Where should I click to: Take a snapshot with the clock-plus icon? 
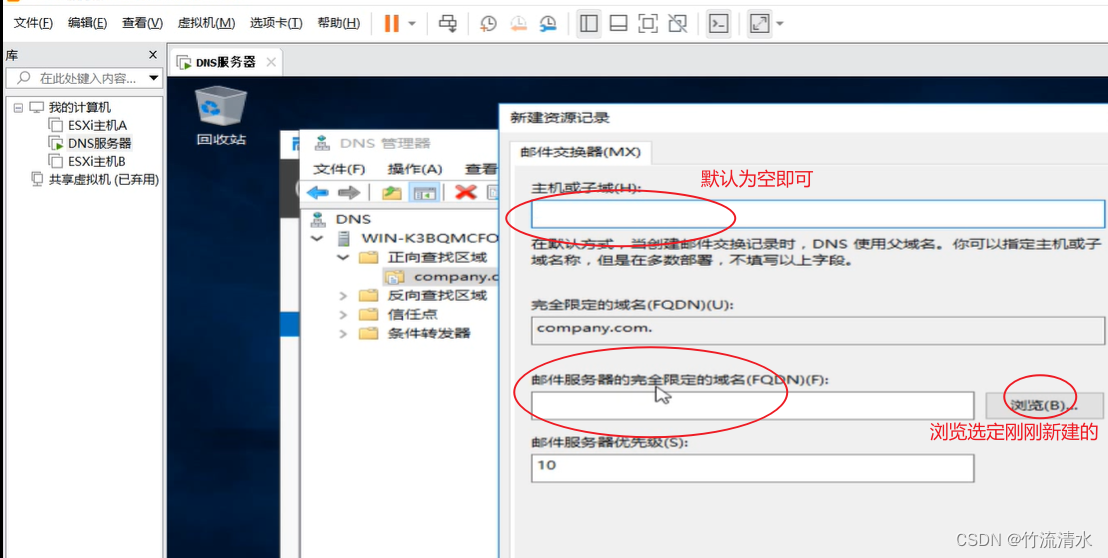[x=488, y=24]
